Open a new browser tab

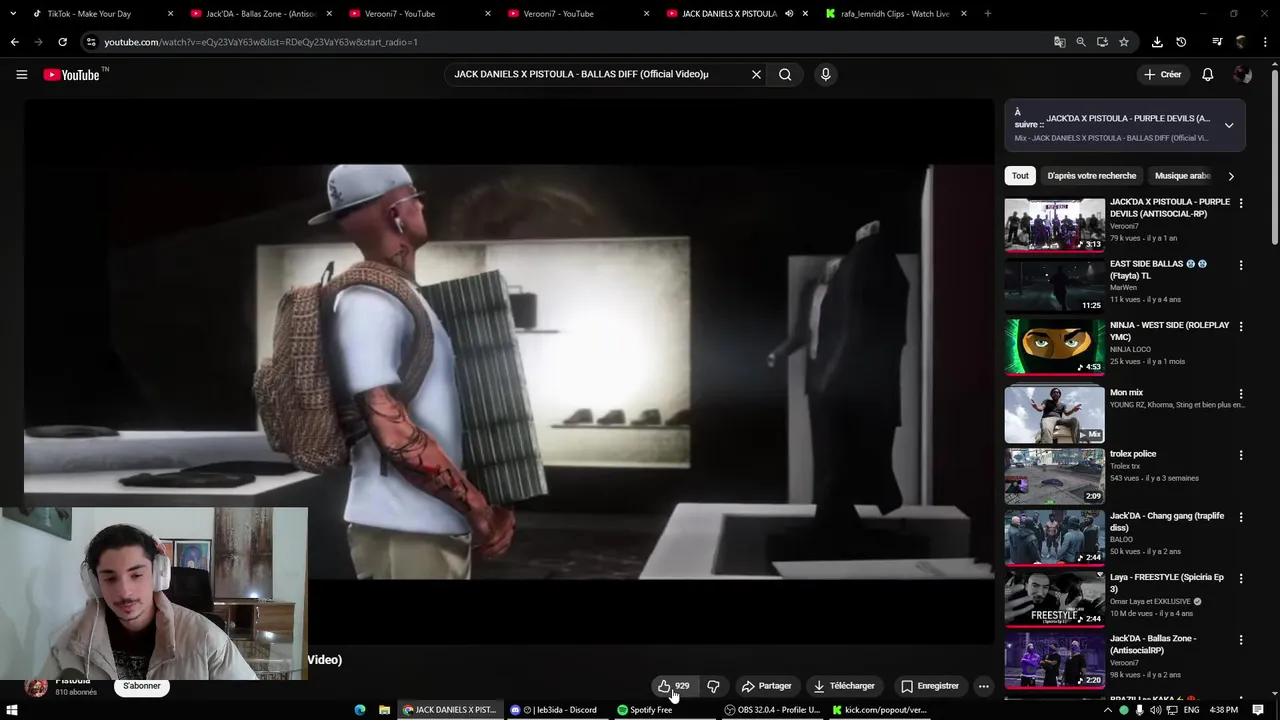click(x=988, y=14)
